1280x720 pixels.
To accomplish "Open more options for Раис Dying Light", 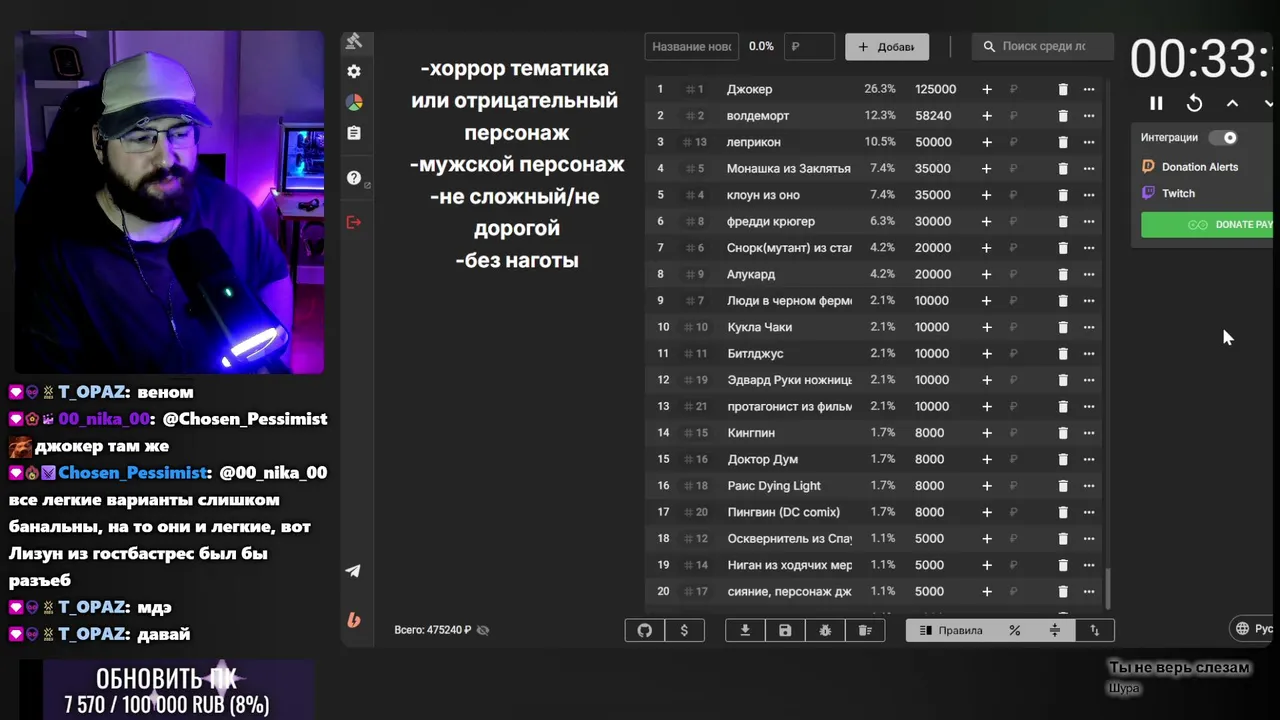I will point(1089,486).
